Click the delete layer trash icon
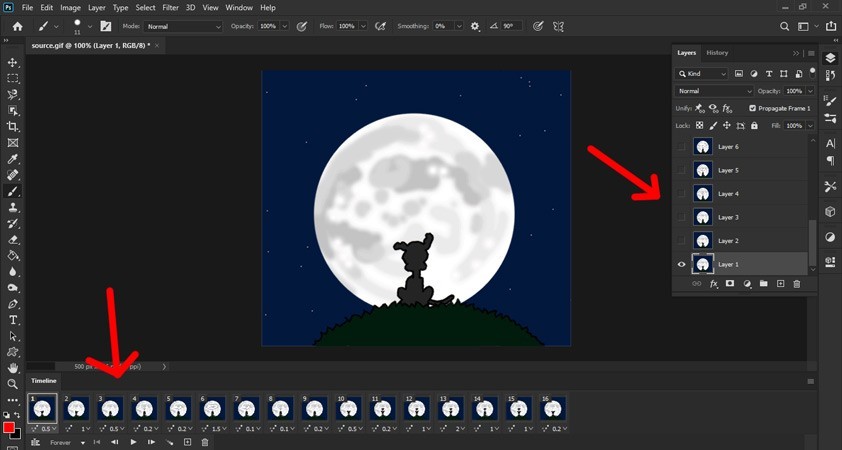The height and width of the screenshot is (450, 842). point(797,284)
